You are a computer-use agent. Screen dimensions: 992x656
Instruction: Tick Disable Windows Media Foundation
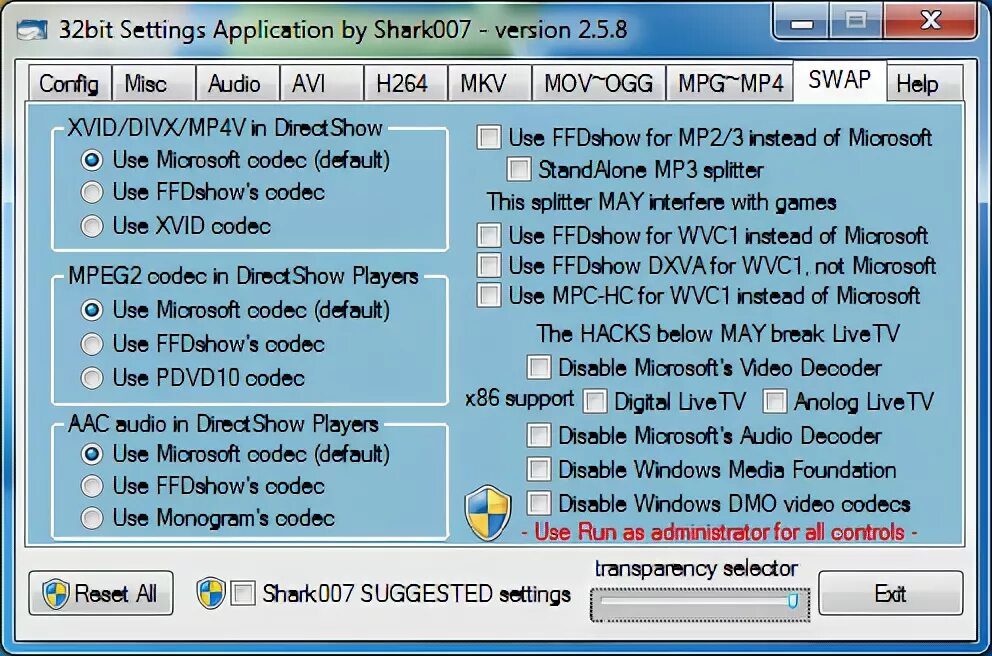tap(539, 470)
